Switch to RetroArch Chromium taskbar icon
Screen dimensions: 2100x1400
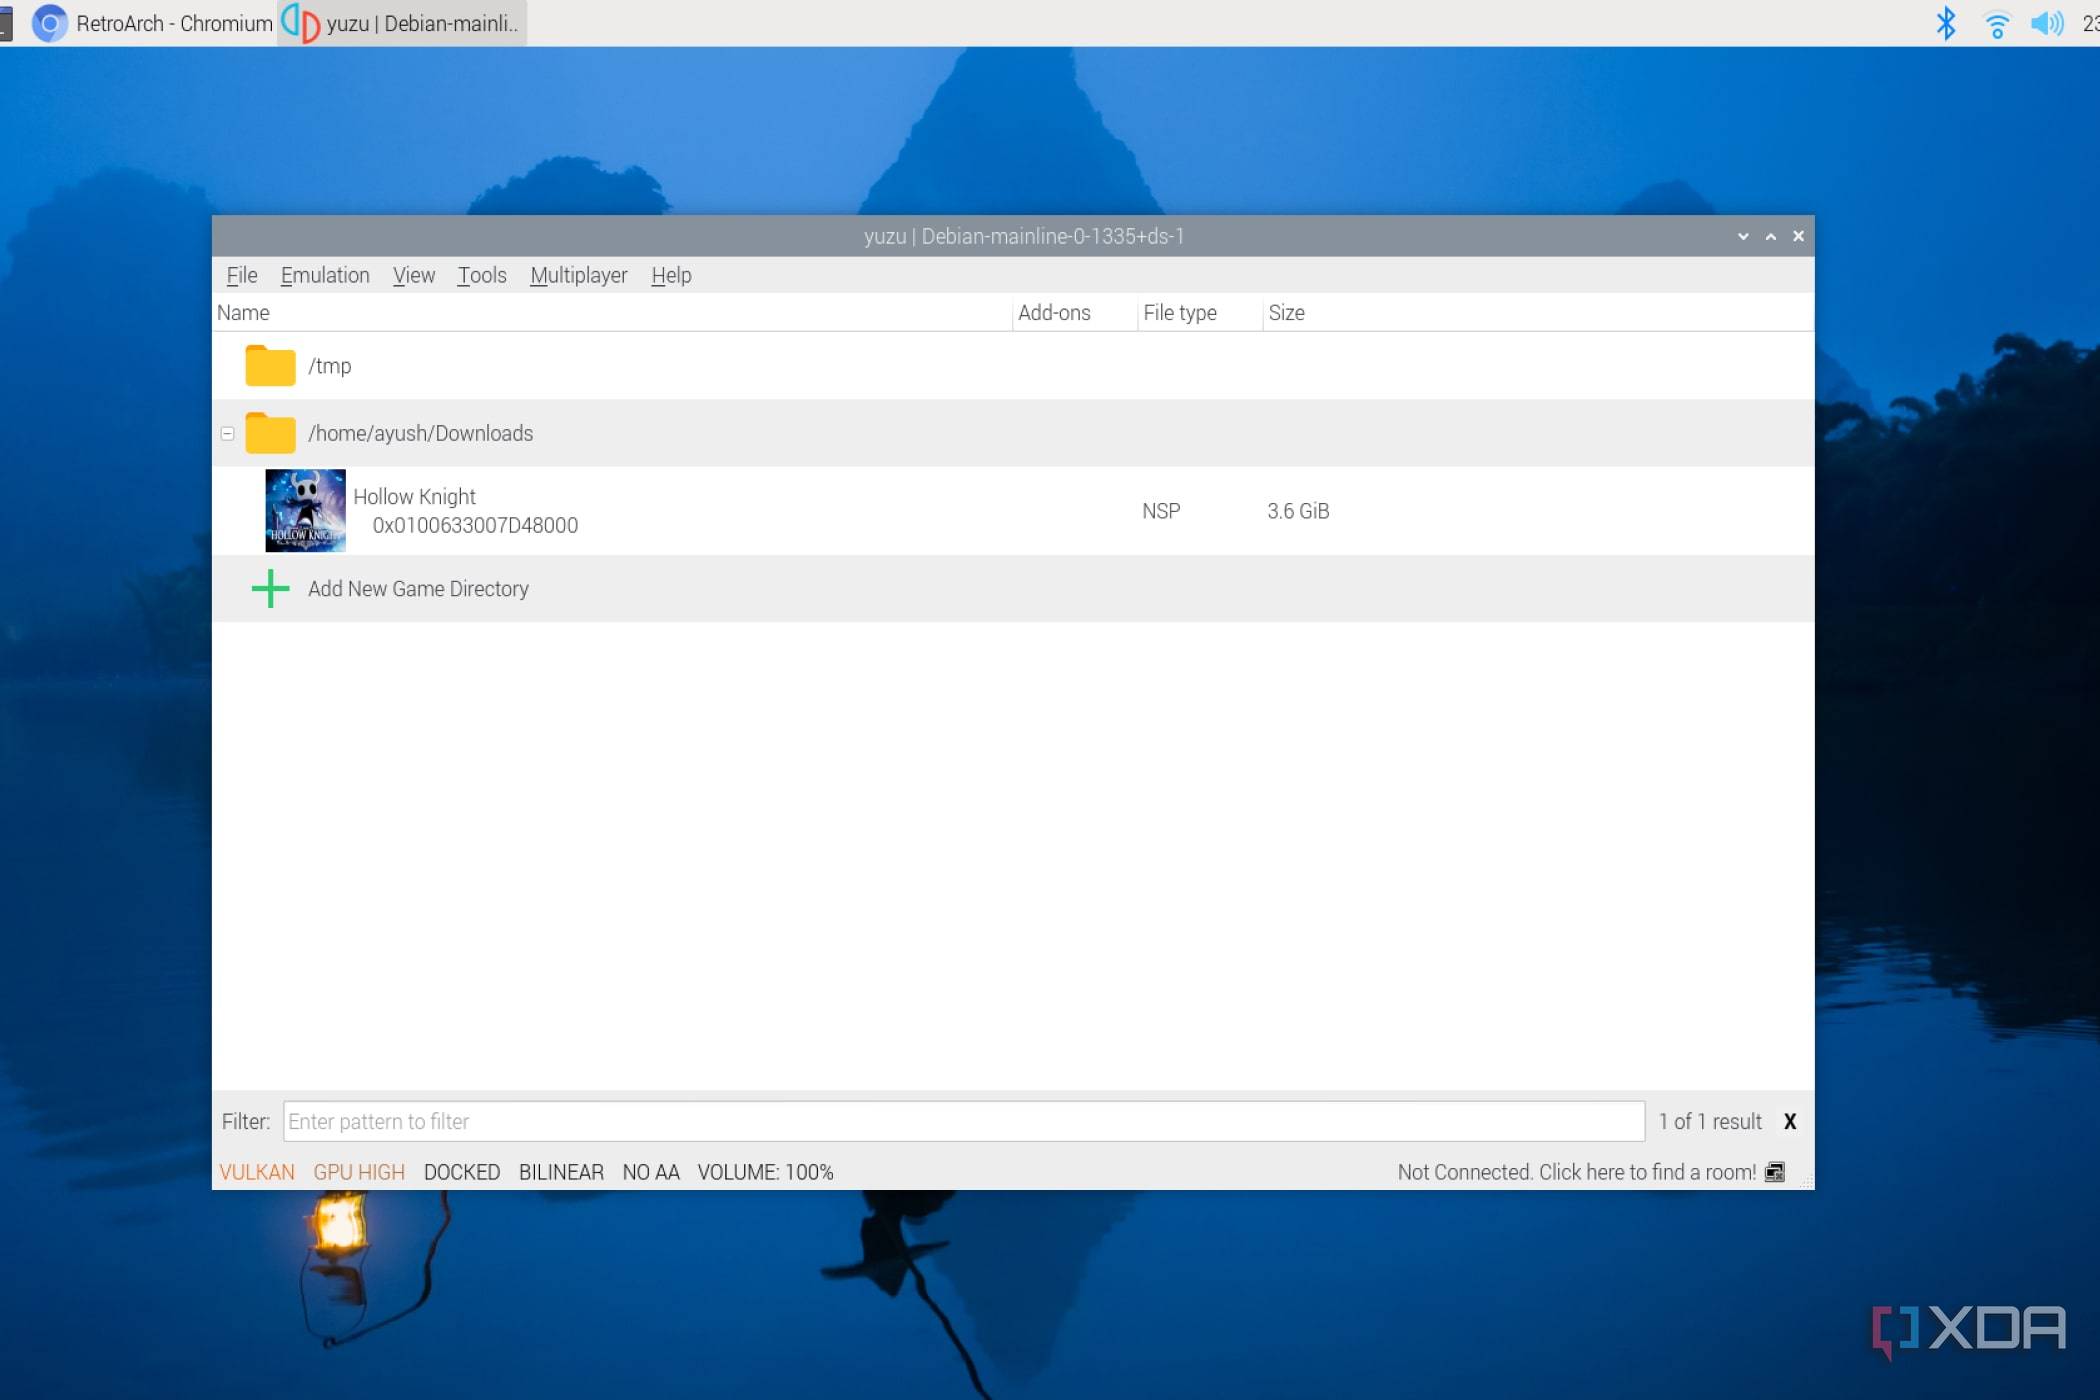point(49,23)
